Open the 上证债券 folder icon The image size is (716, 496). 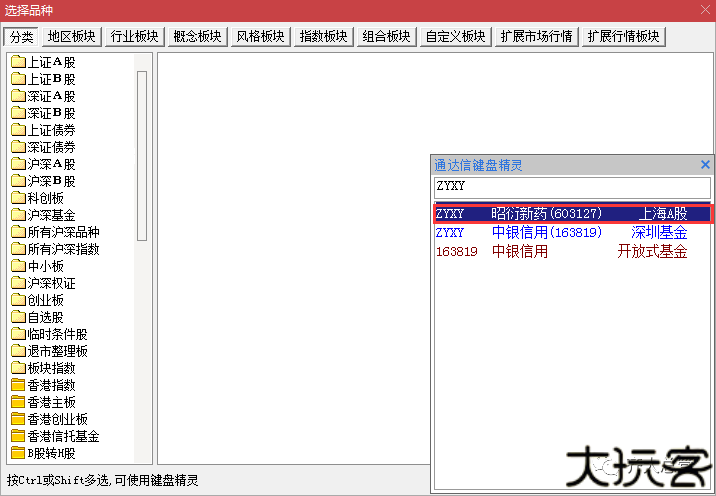(x=18, y=130)
